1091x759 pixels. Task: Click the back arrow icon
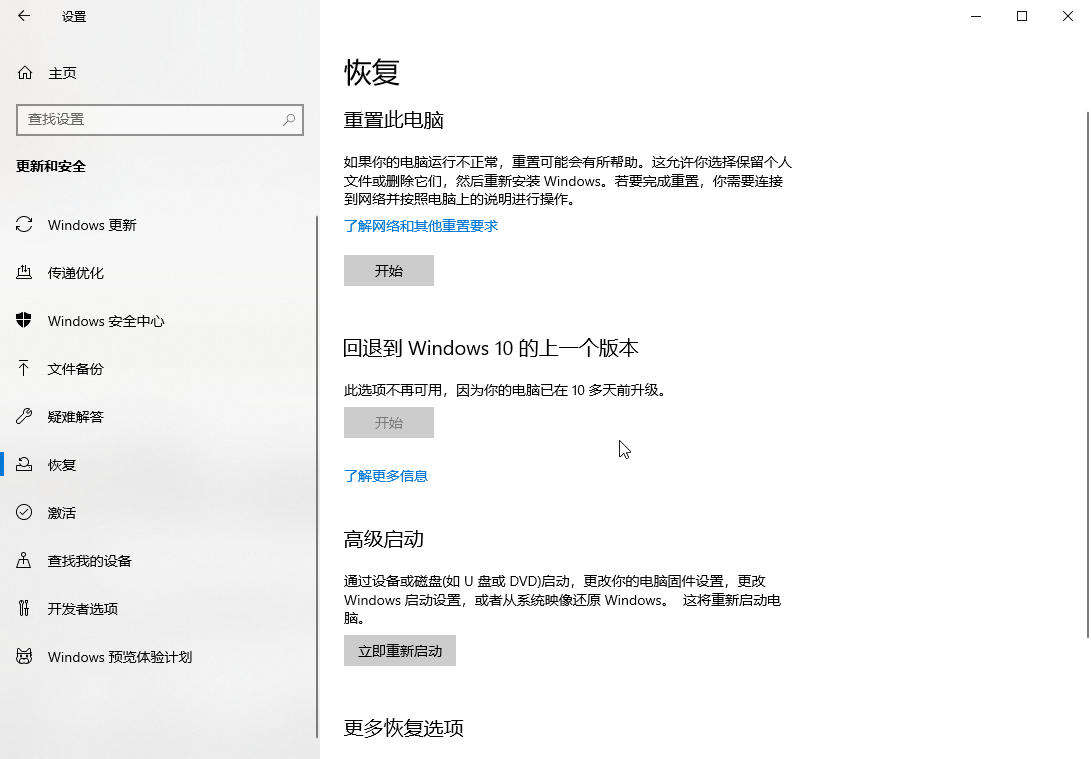point(24,16)
